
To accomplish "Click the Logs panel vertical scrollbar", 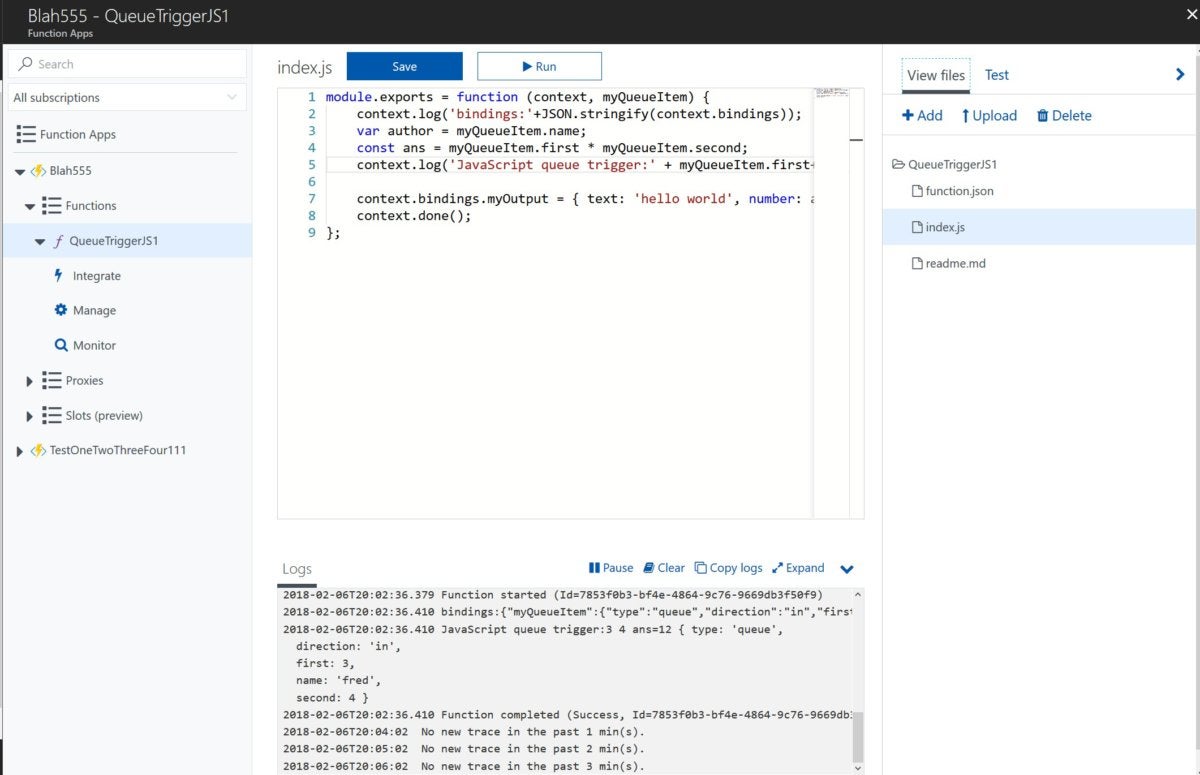I will coord(857,737).
